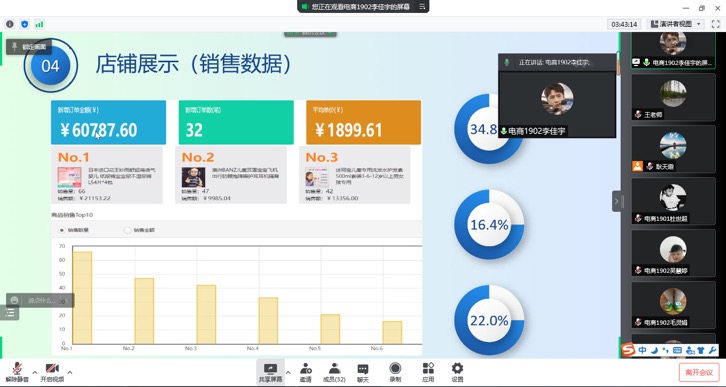Toggle the 锁定画面 pin lock
The height and width of the screenshot is (387, 726).
[29, 47]
